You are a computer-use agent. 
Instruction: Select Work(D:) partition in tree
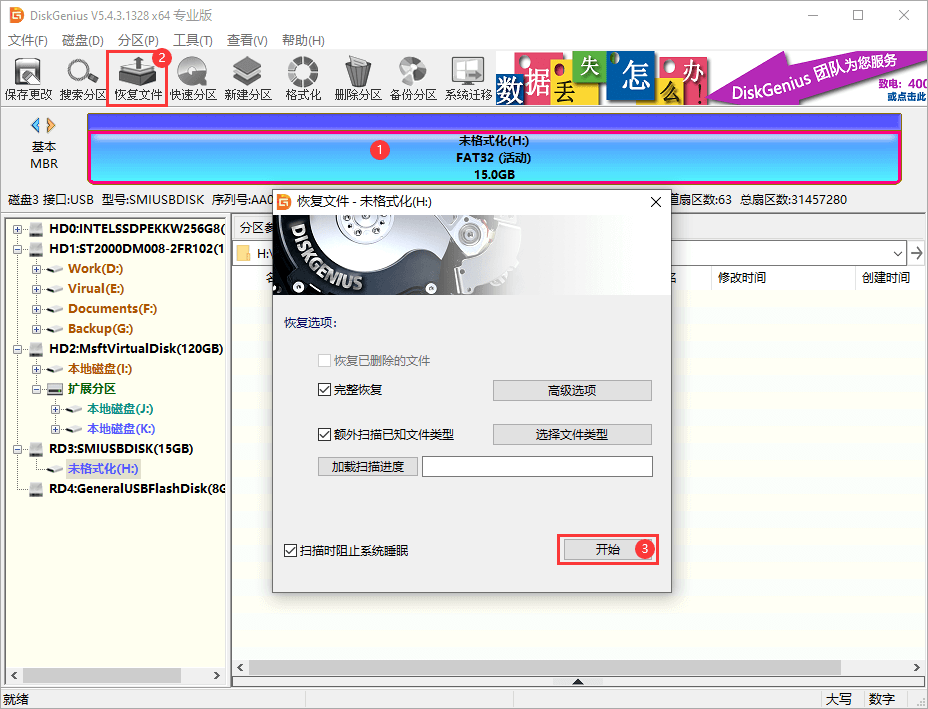(95, 269)
